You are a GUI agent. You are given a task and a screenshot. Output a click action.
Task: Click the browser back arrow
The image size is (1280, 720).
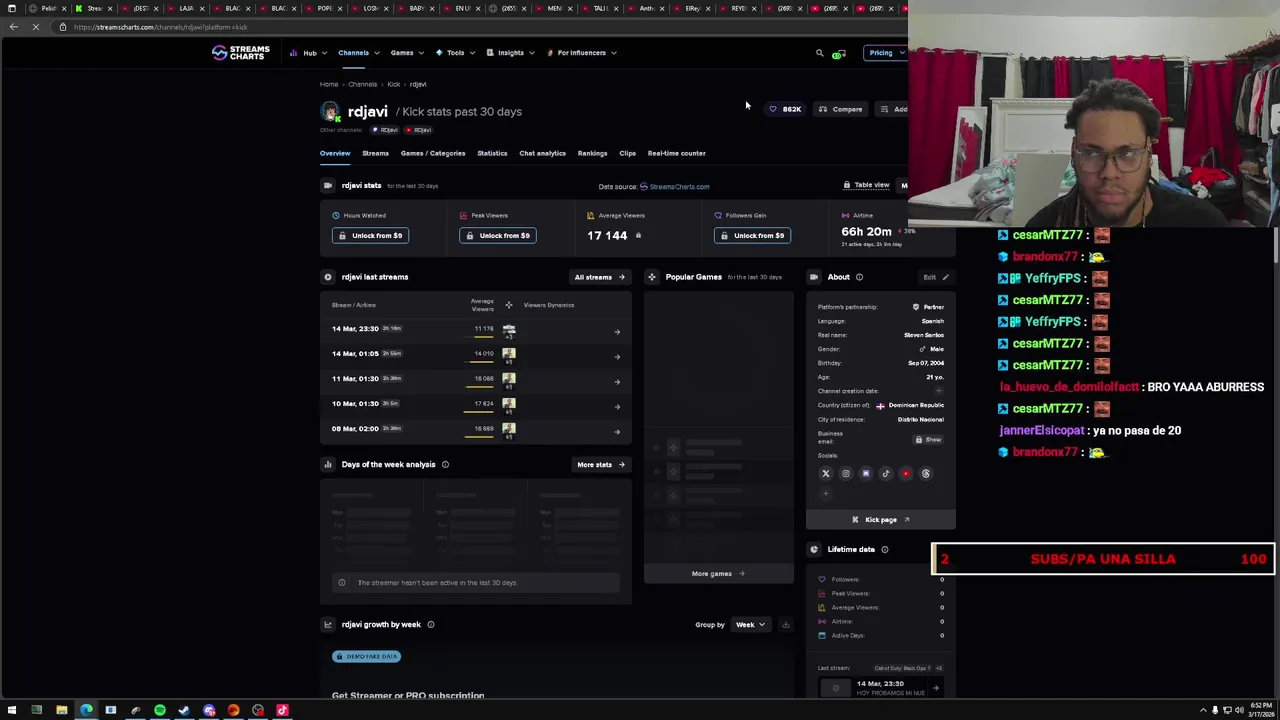[x=13, y=27]
